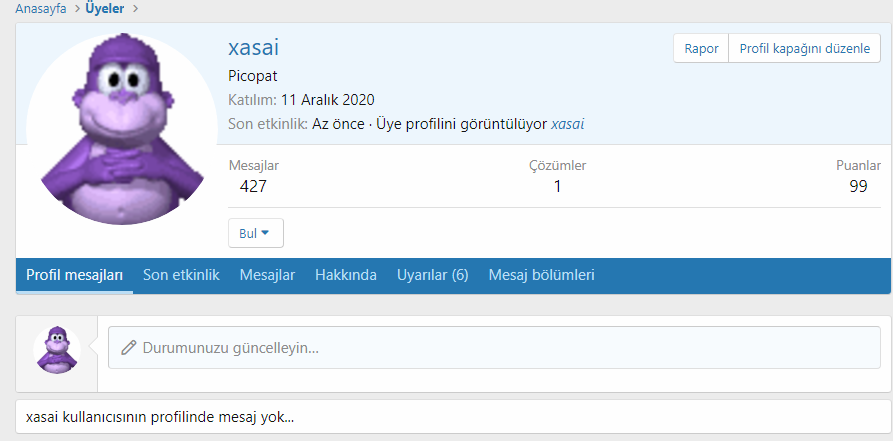The image size is (893, 441).
Task: View the Uyarılar (6) tab
Action: pyautogui.click(x=432, y=275)
